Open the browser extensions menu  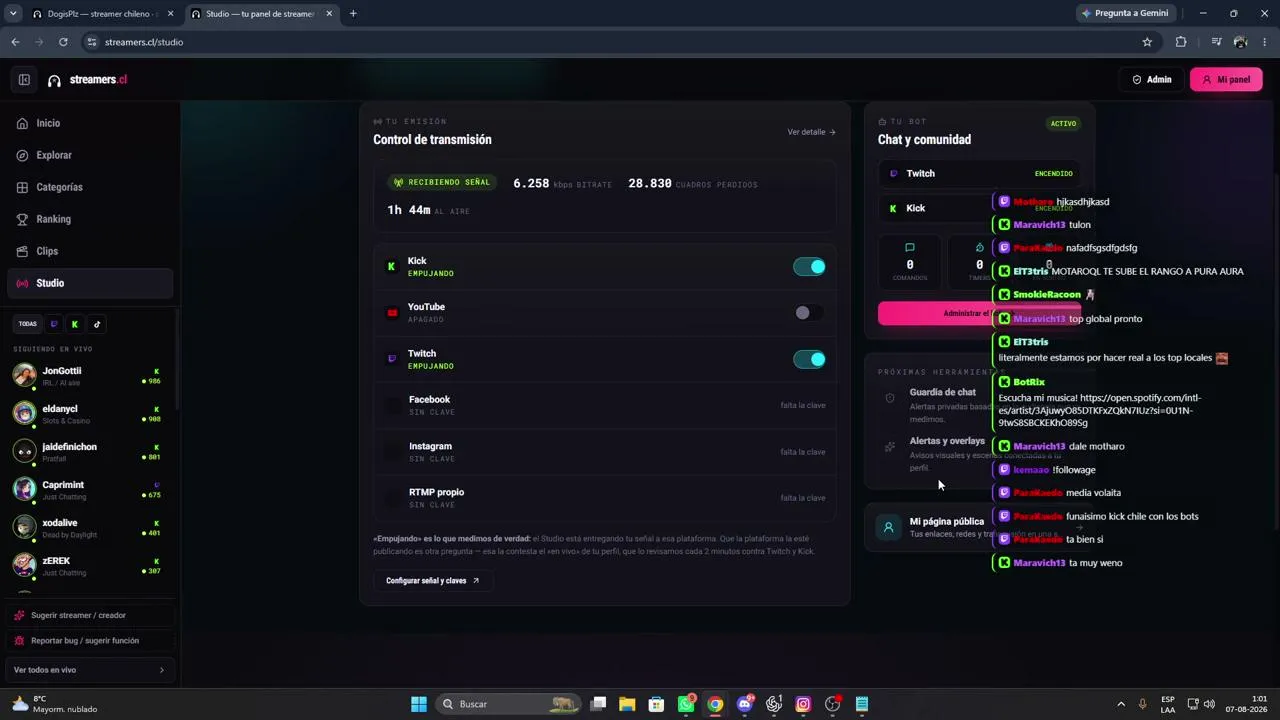[x=1181, y=42]
